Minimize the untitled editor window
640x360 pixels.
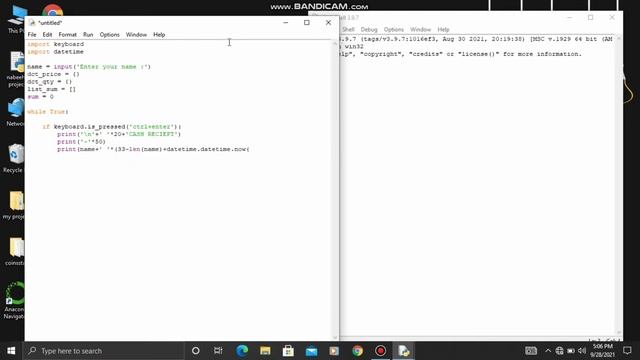click(286, 22)
